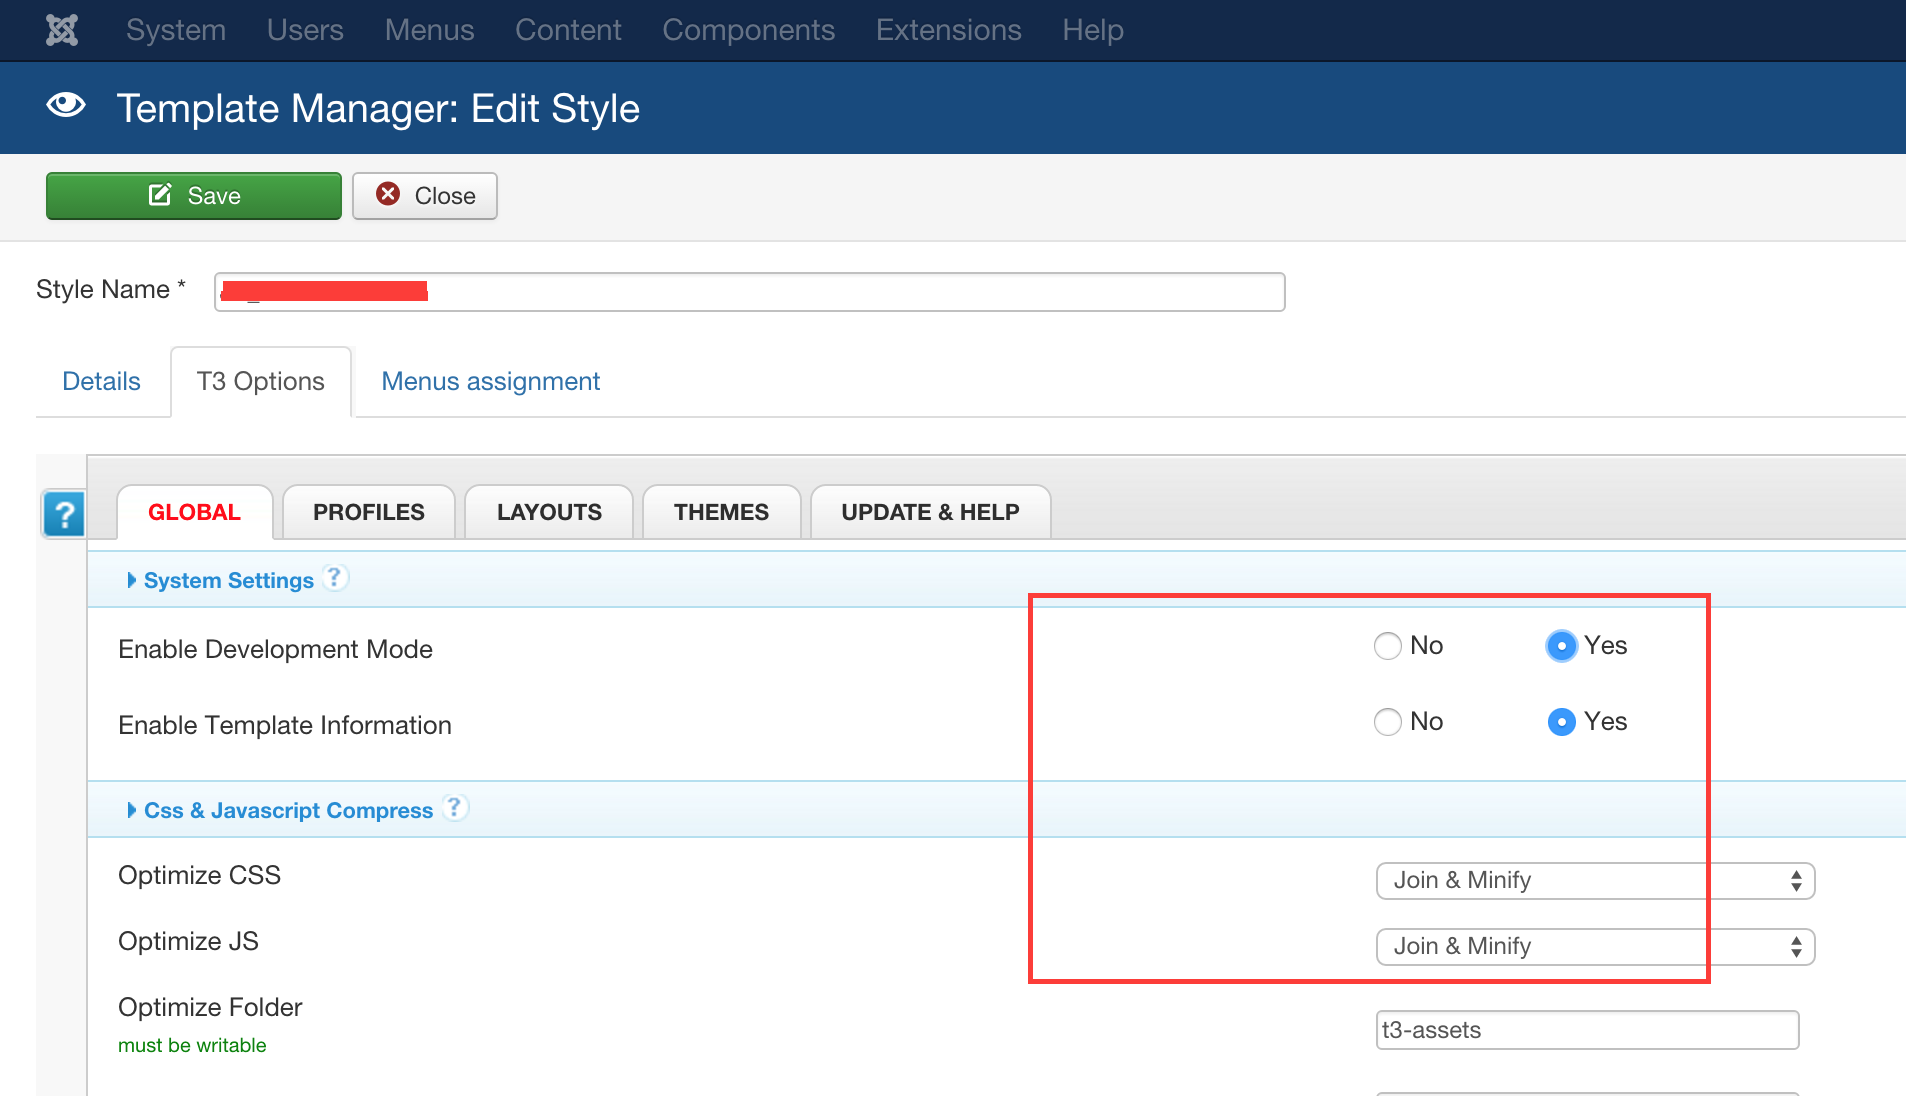Open the Optimize JS dropdown
The height and width of the screenshot is (1096, 1906).
tap(1595, 947)
